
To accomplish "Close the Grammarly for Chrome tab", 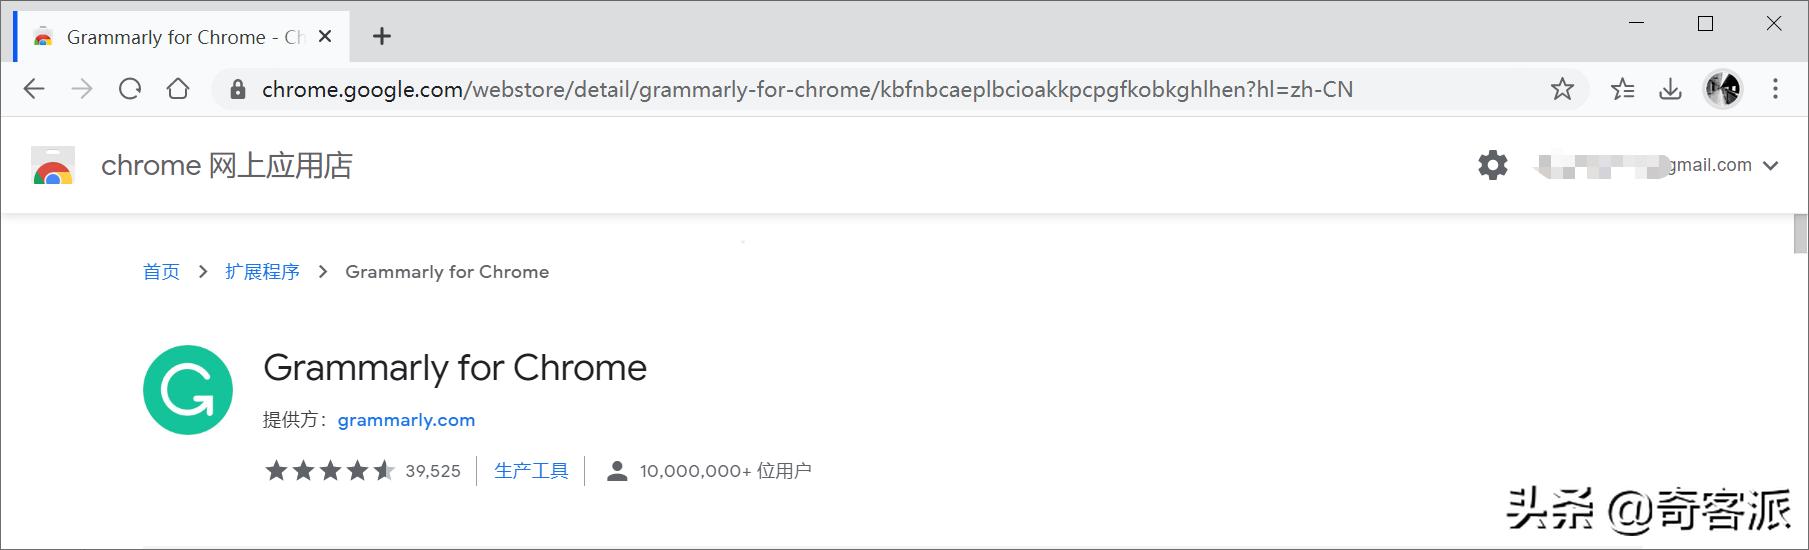I will pyautogui.click(x=325, y=37).
